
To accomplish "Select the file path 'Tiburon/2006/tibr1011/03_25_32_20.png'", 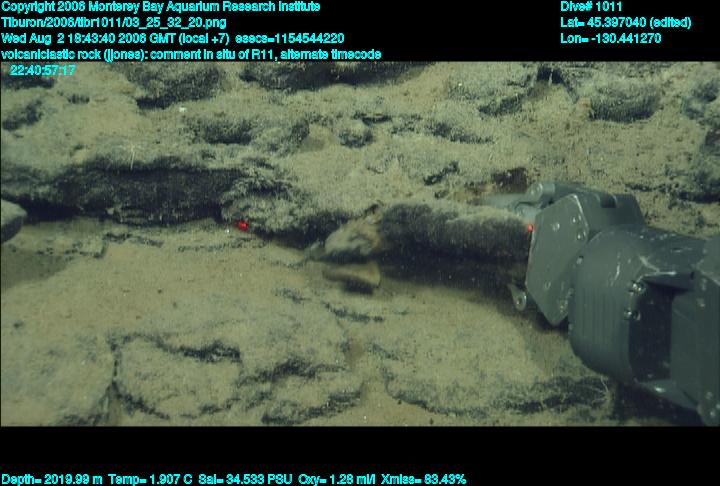I will tap(113, 23).
